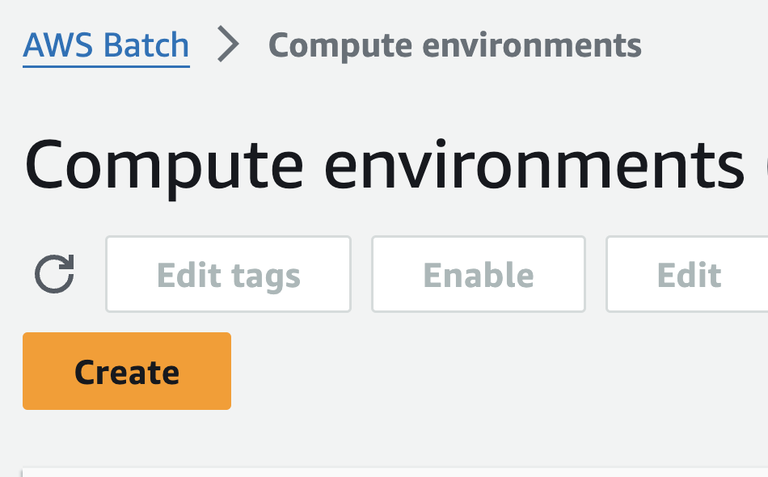Click the breadcrumb chevron separator
Screen dimensions: 768x477
229,45
